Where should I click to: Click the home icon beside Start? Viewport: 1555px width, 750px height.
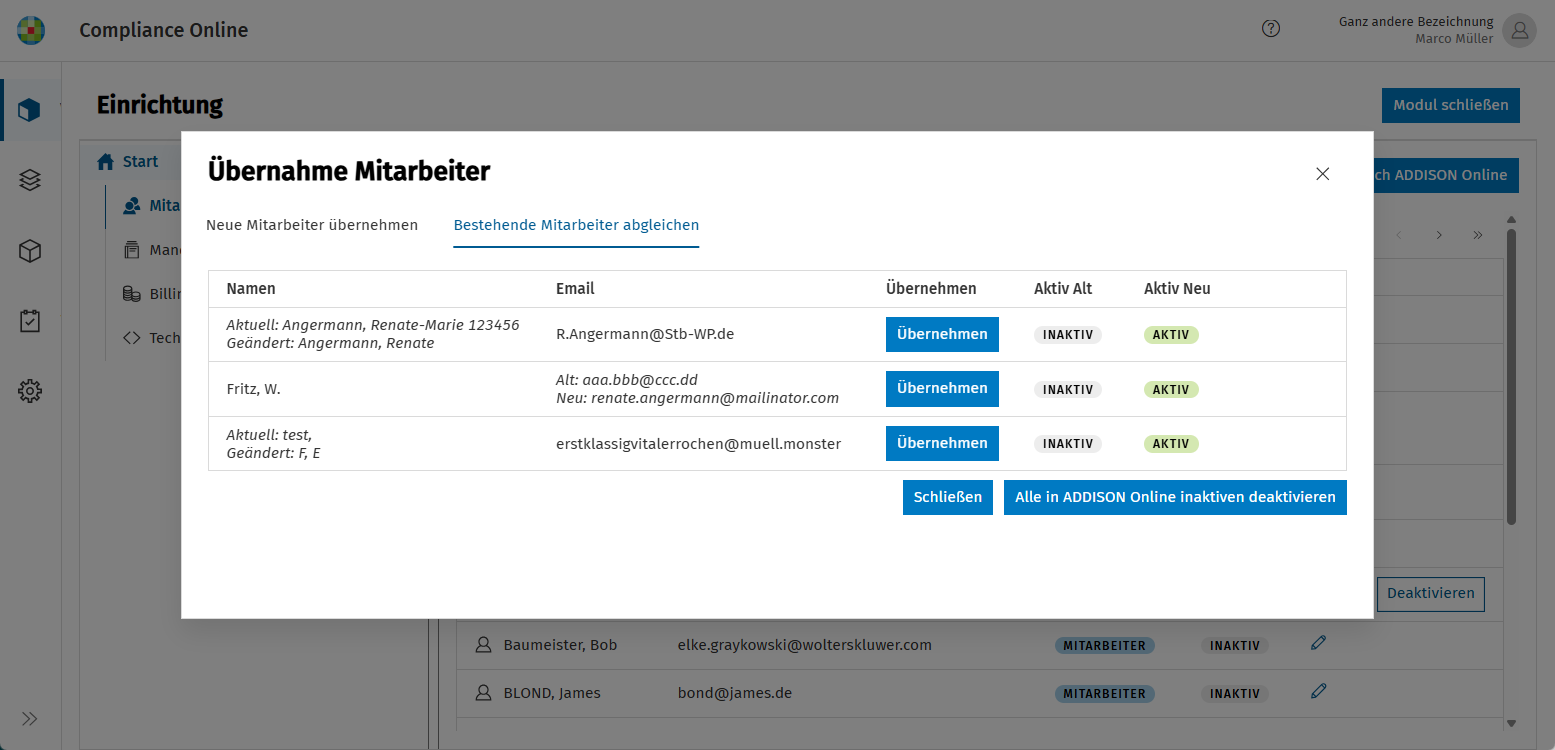tap(105, 161)
